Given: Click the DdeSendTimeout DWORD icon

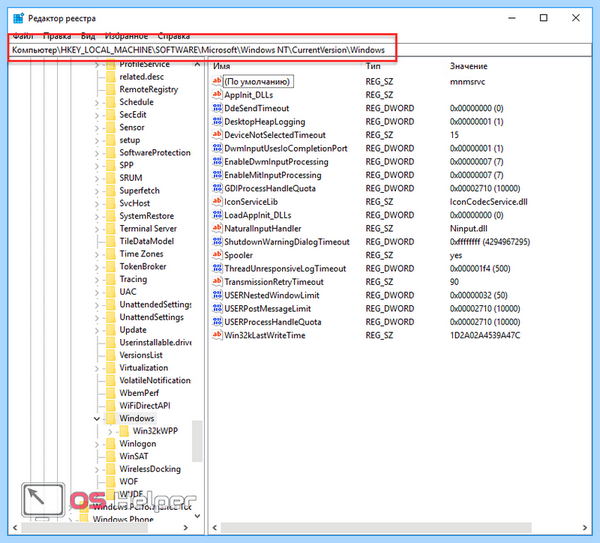Looking at the screenshot, I should click(x=217, y=108).
